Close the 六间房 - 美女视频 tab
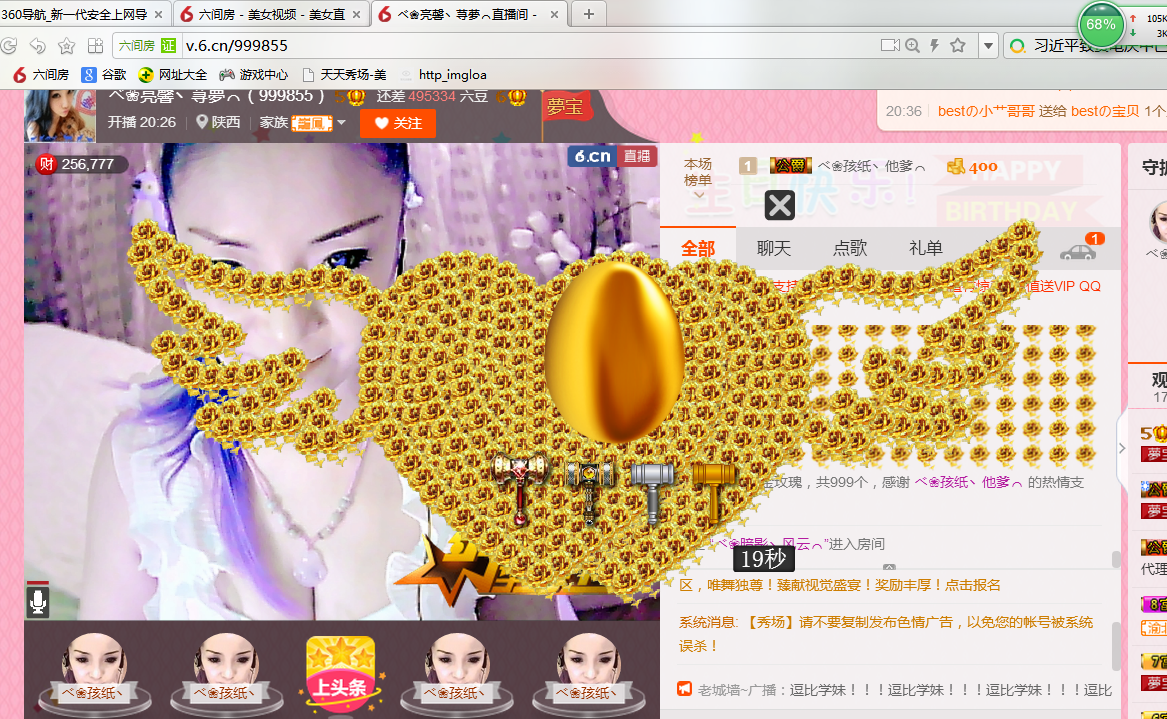Screen dimensions: 1167x719 pos(357,14)
